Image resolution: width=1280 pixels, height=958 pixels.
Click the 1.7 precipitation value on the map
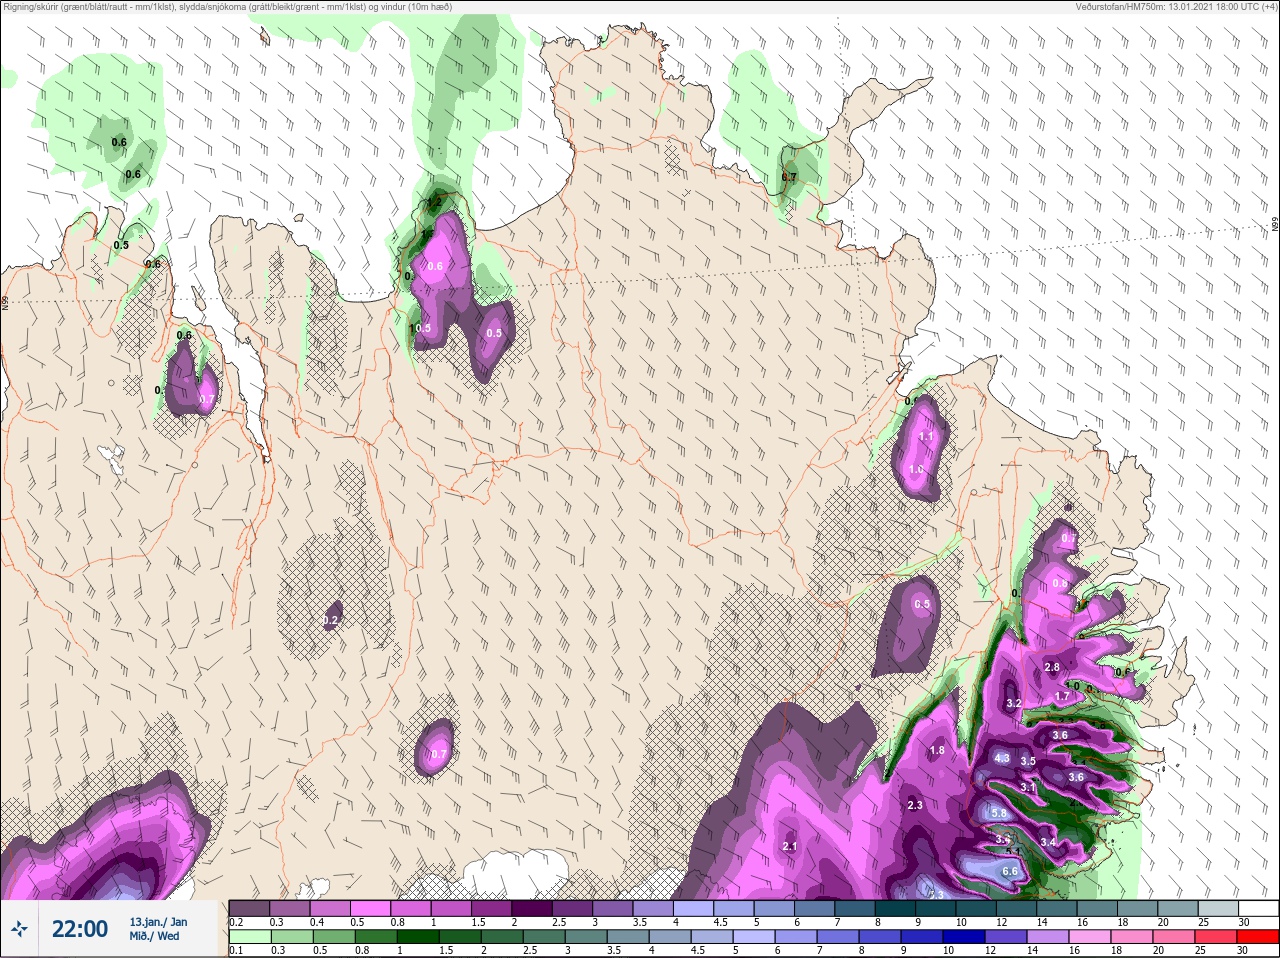coord(1062,696)
